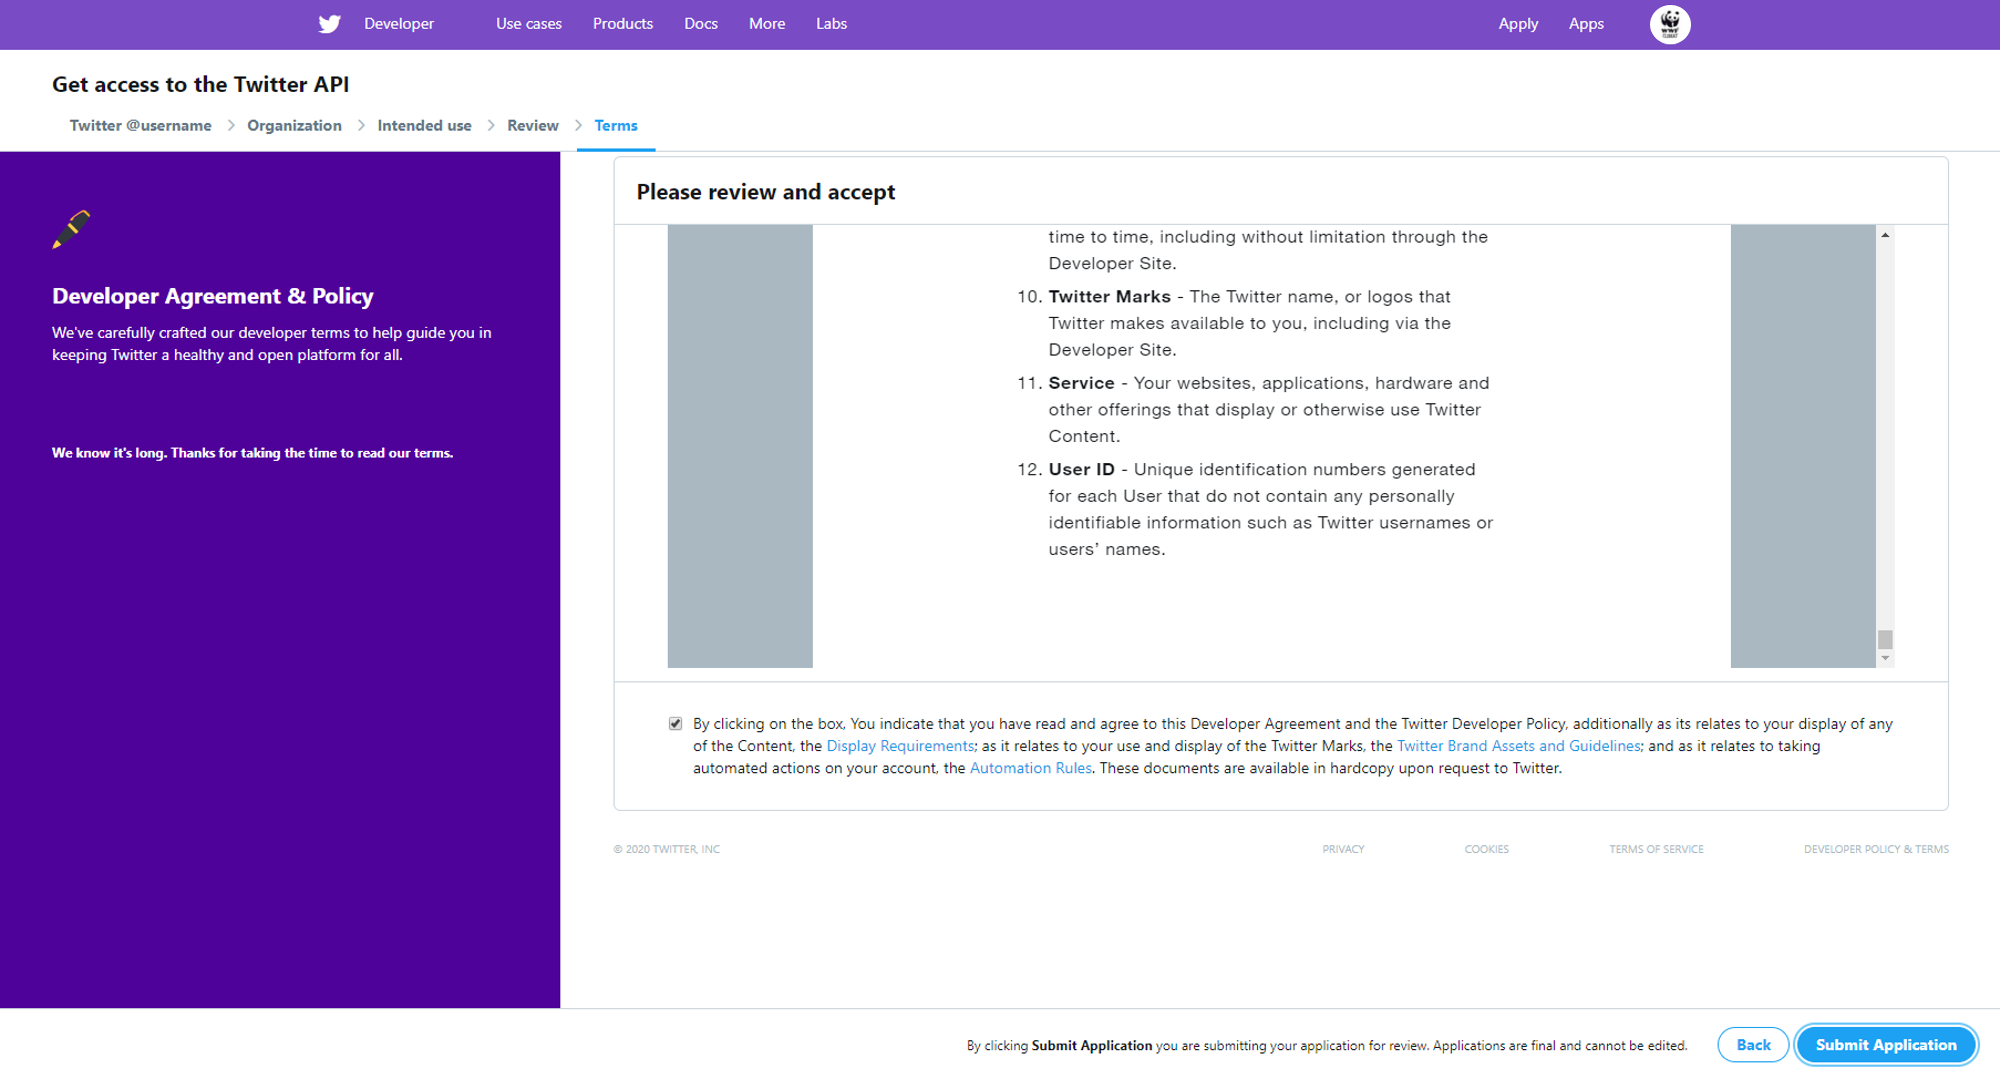2000x1079 pixels.
Task: Open Apps in the top bar
Action: pyautogui.click(x=1586, y=24)
